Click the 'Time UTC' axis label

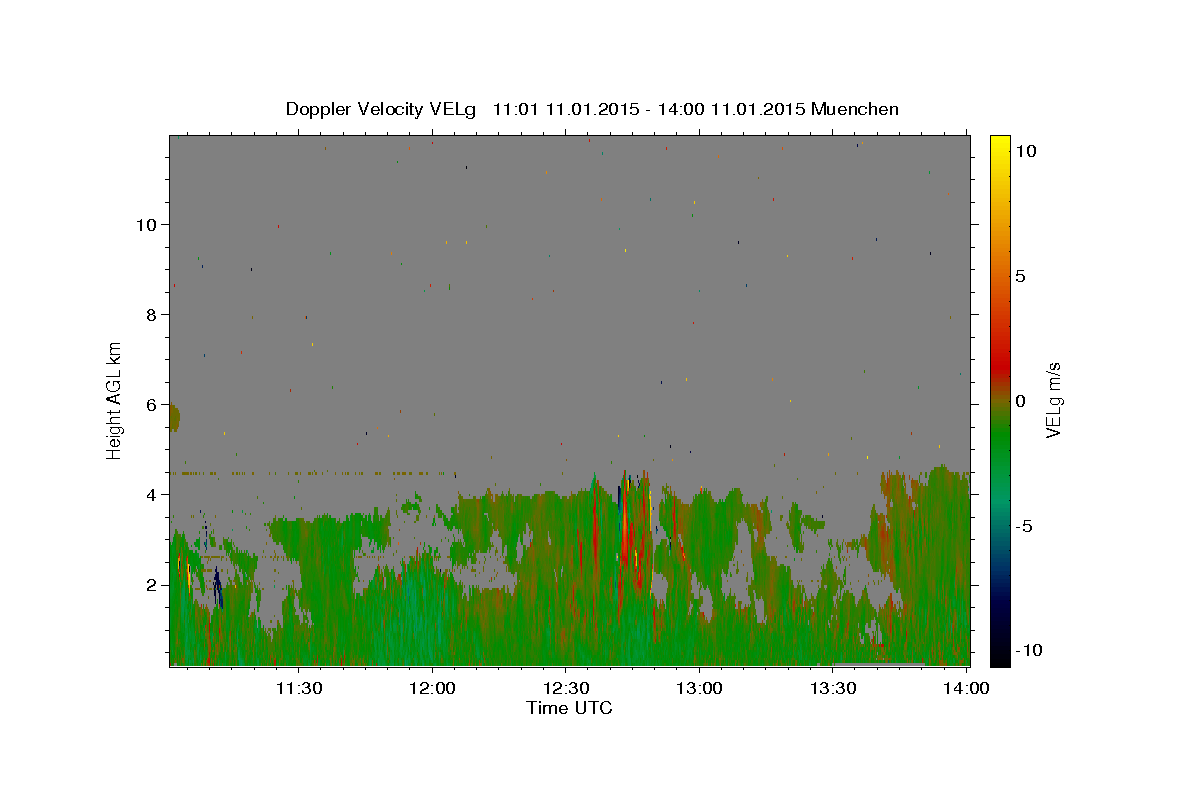coord(569,708)
